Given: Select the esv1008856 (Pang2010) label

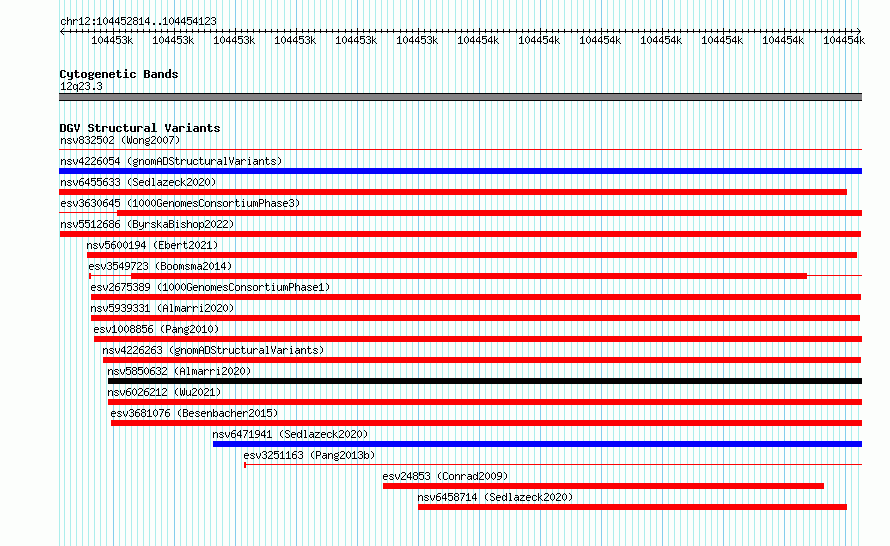Looking at the screenshot, I should coord(156,329).
